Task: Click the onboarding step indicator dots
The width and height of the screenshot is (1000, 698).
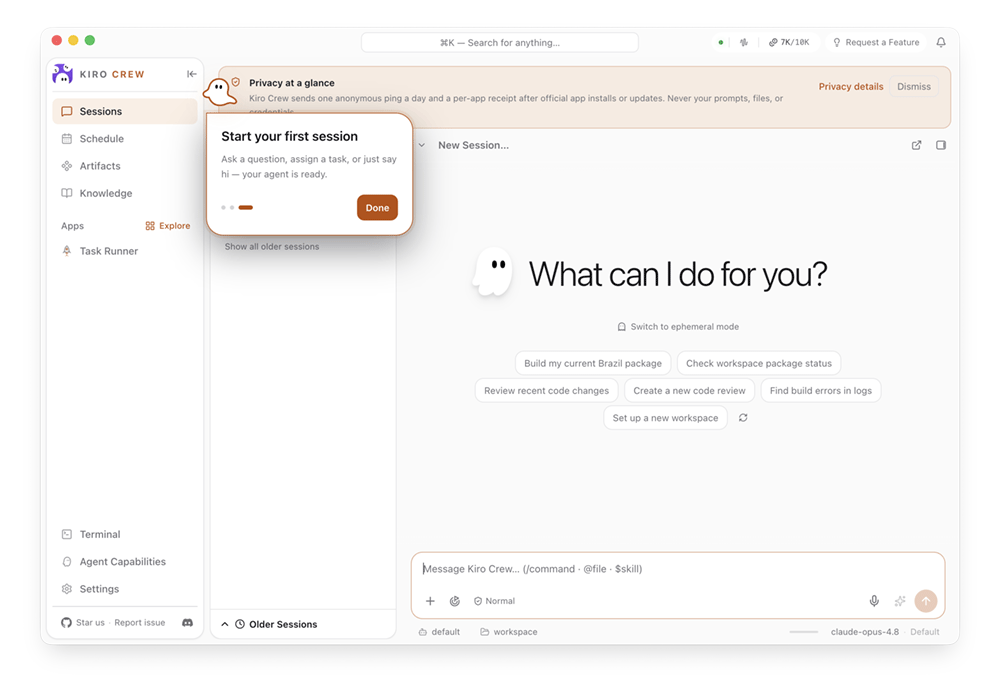Action: (x=237, y=208)
